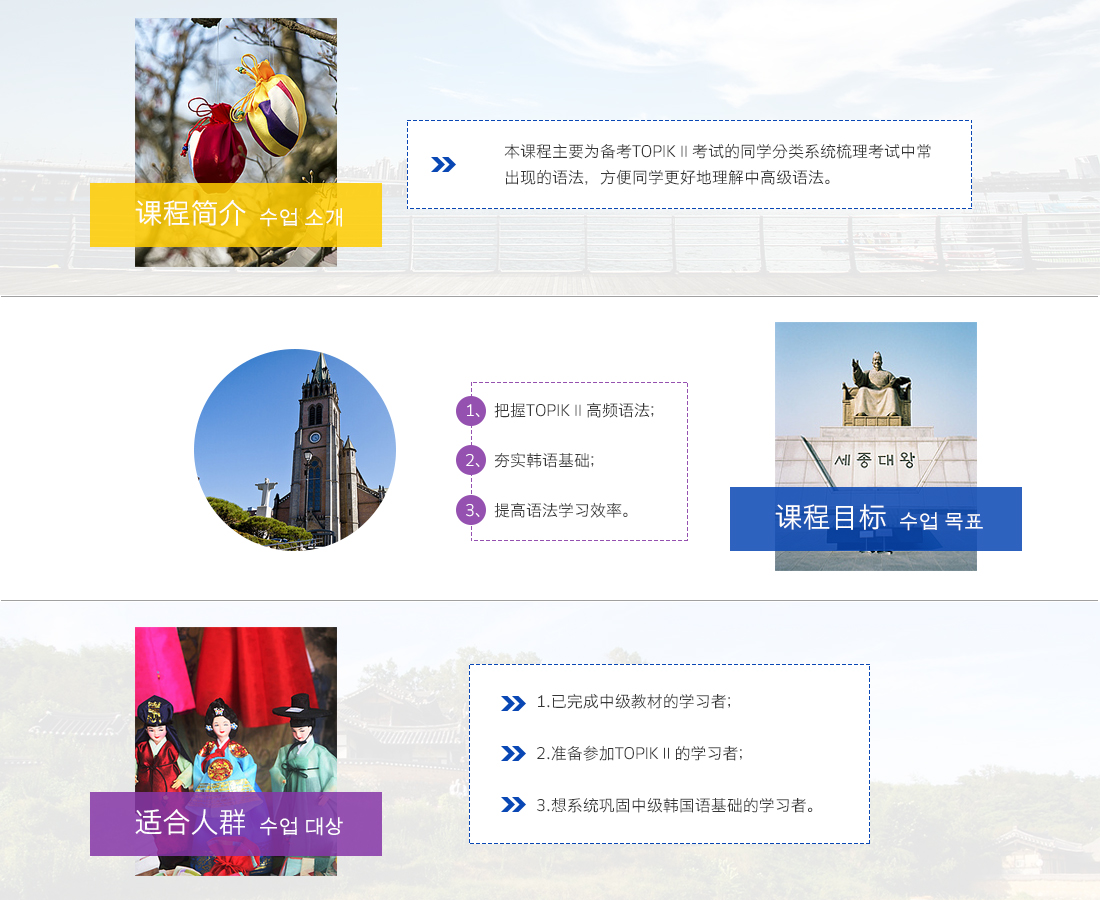Open the King Sejong statue photo
The height and width of the screenshot is (900, 1100).
(875, 400)
